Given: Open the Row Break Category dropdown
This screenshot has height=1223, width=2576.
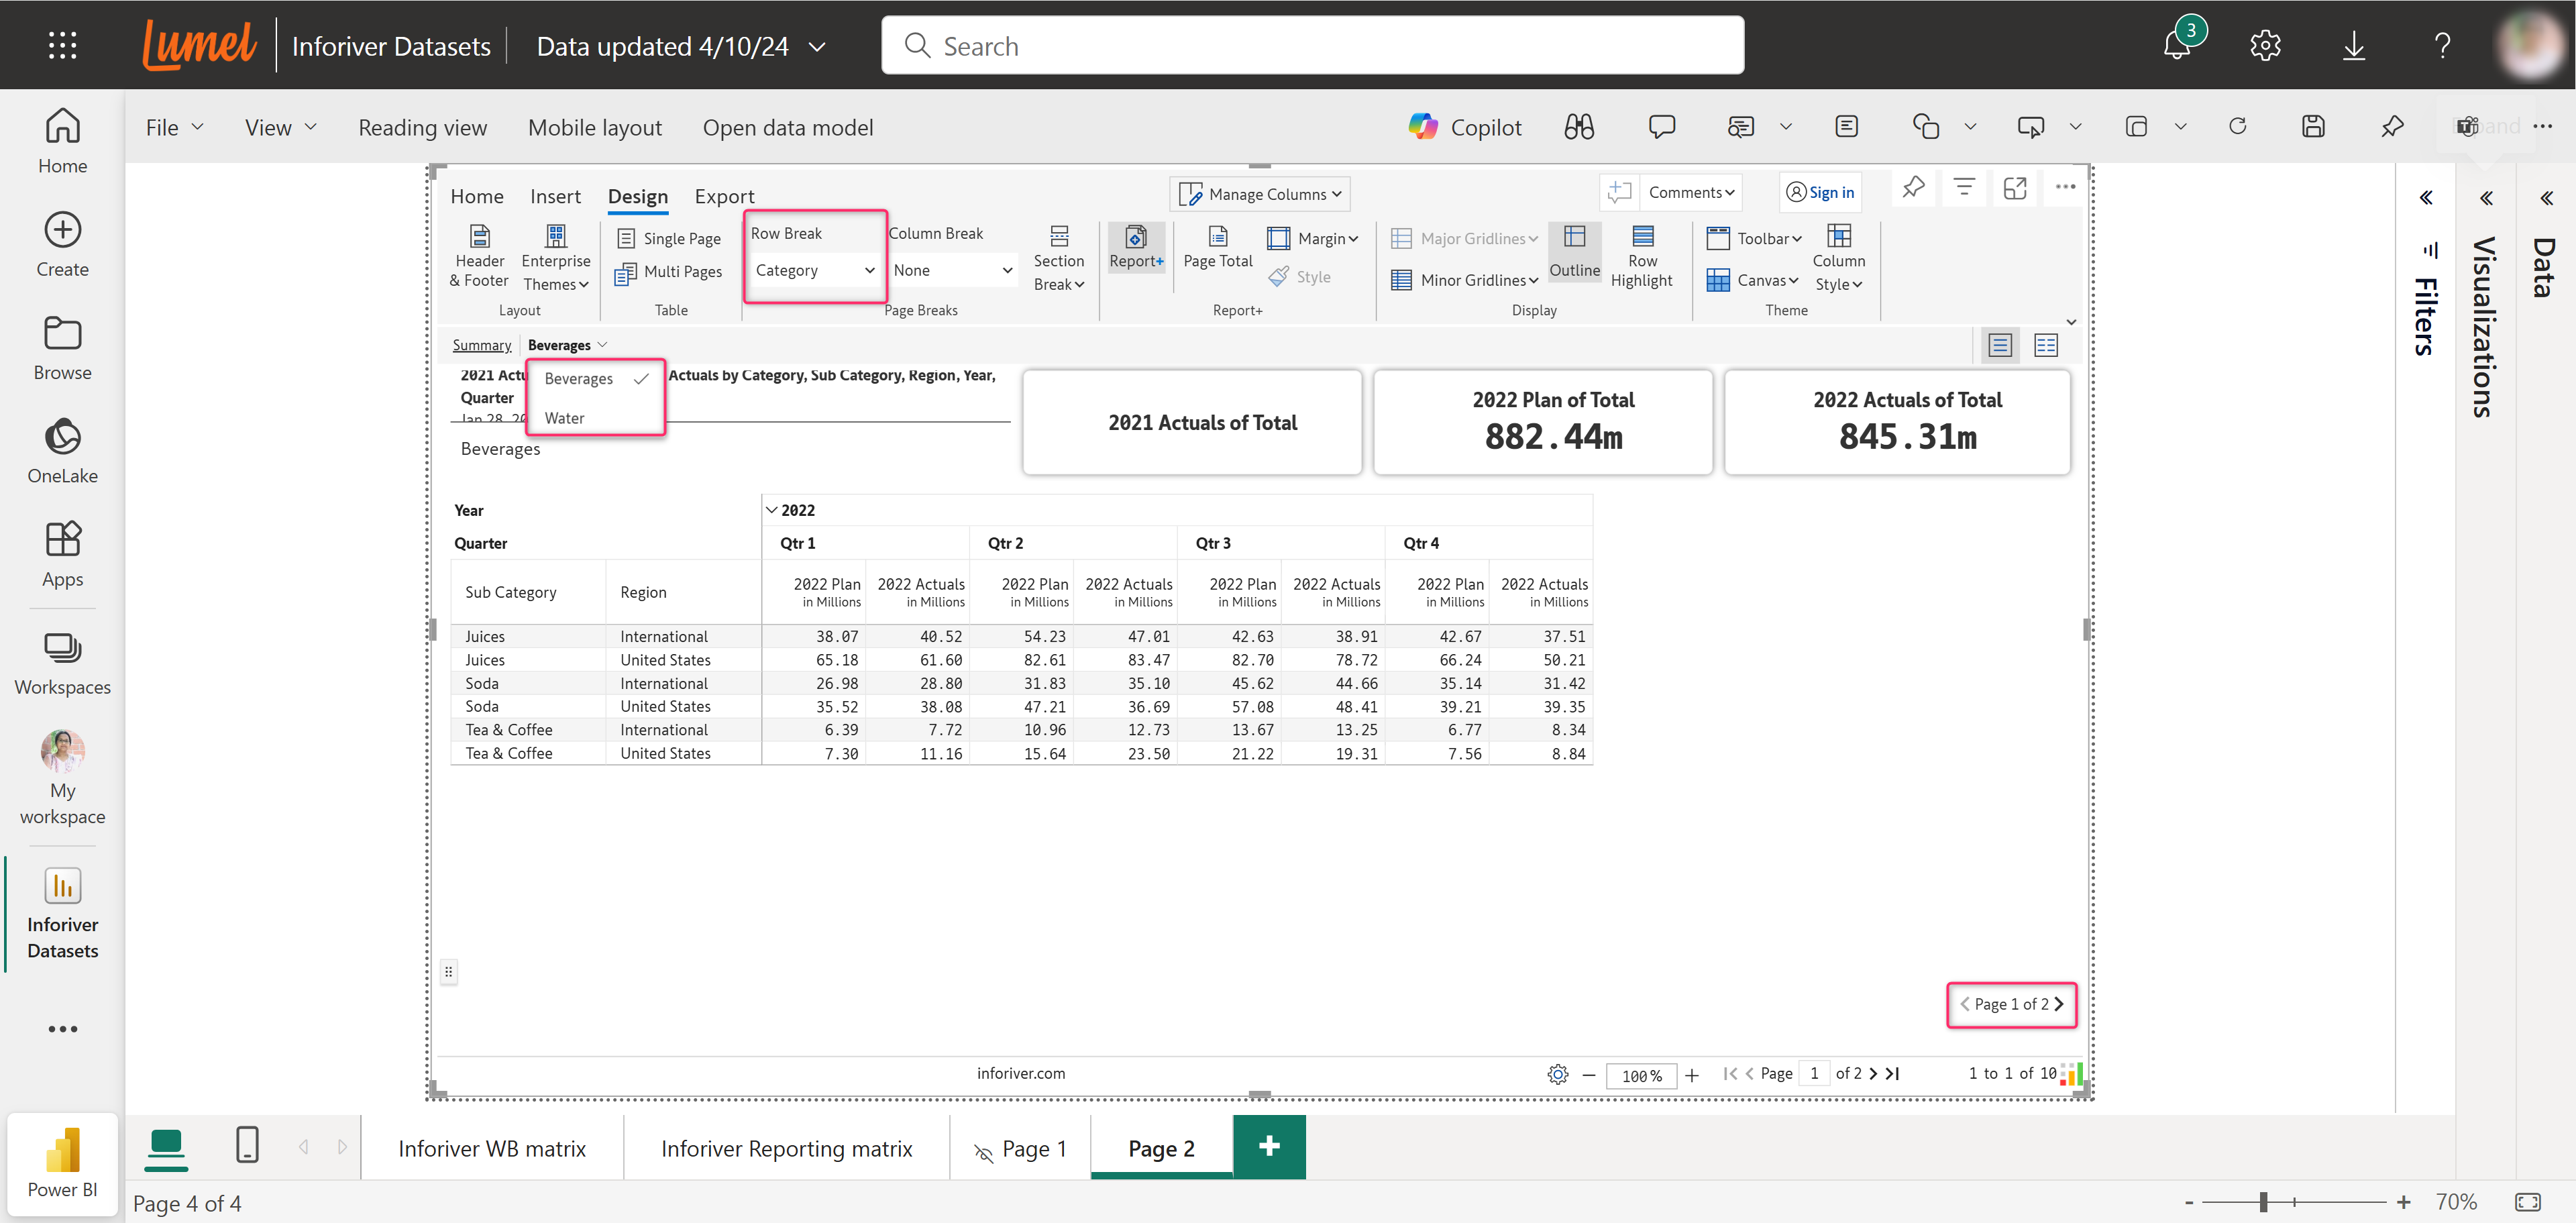Looking at the screenshot, I should click(814, 270).
